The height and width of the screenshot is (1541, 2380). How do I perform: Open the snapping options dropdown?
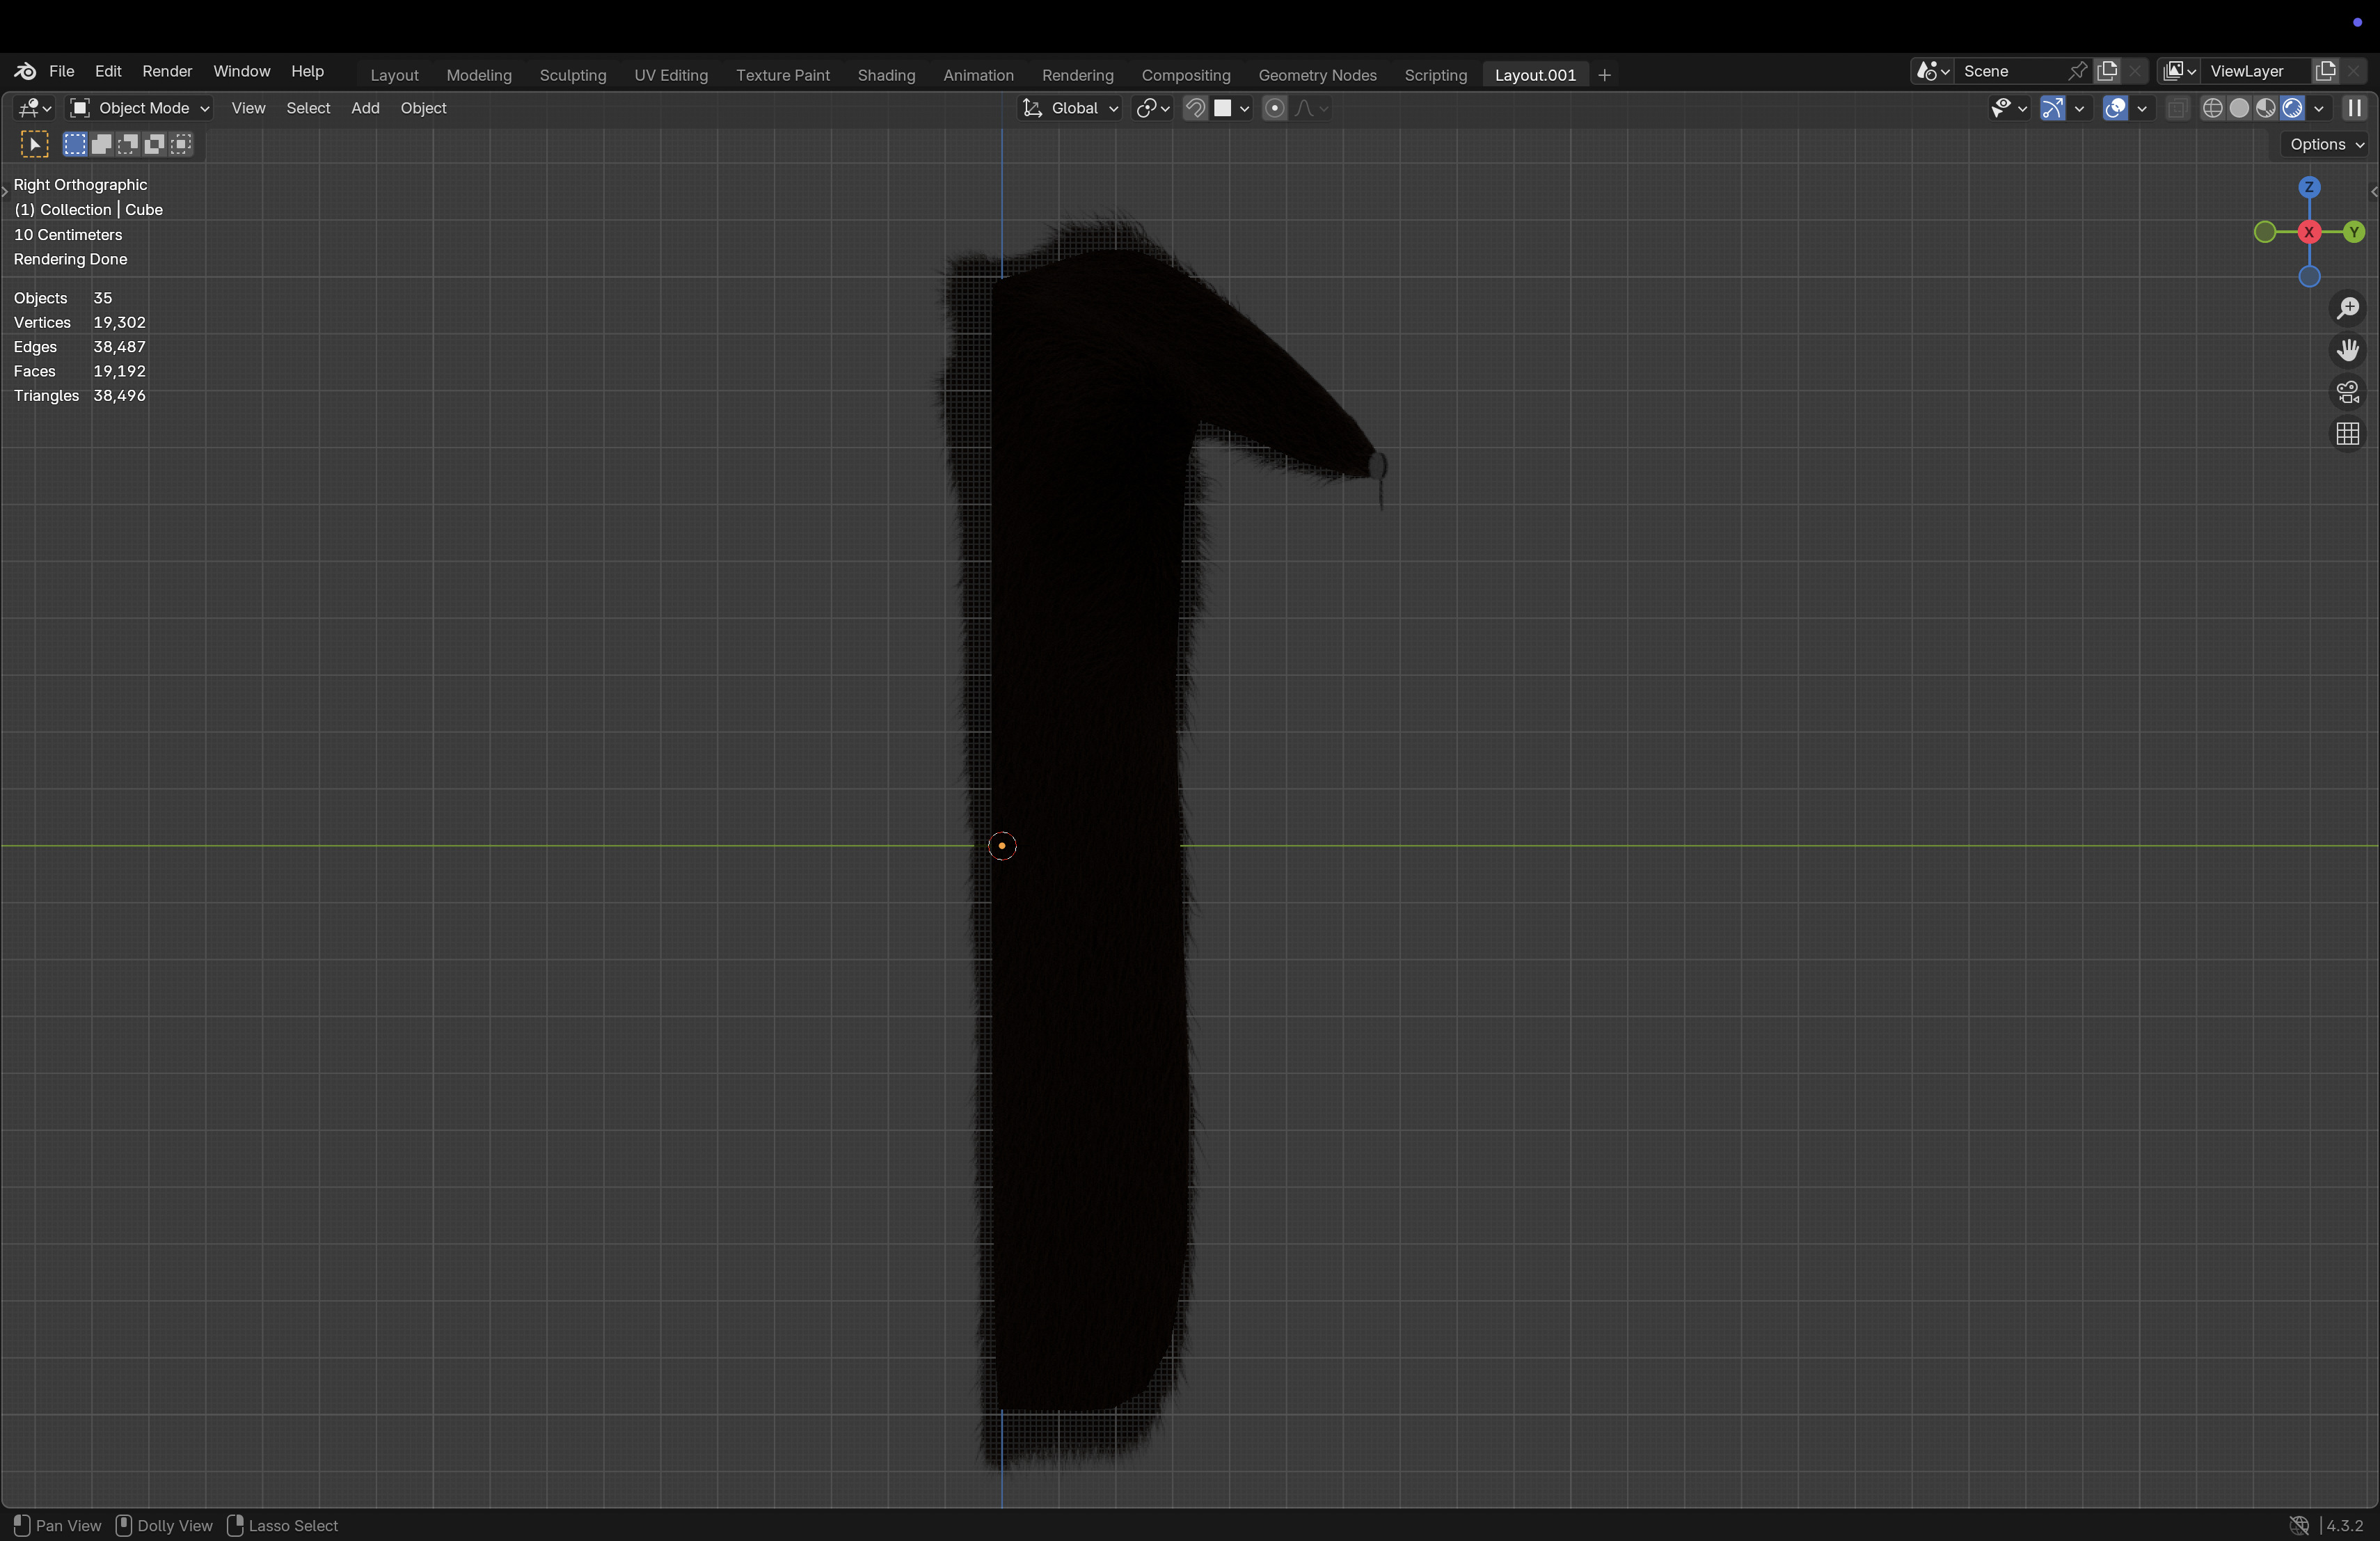(1232, 108)
